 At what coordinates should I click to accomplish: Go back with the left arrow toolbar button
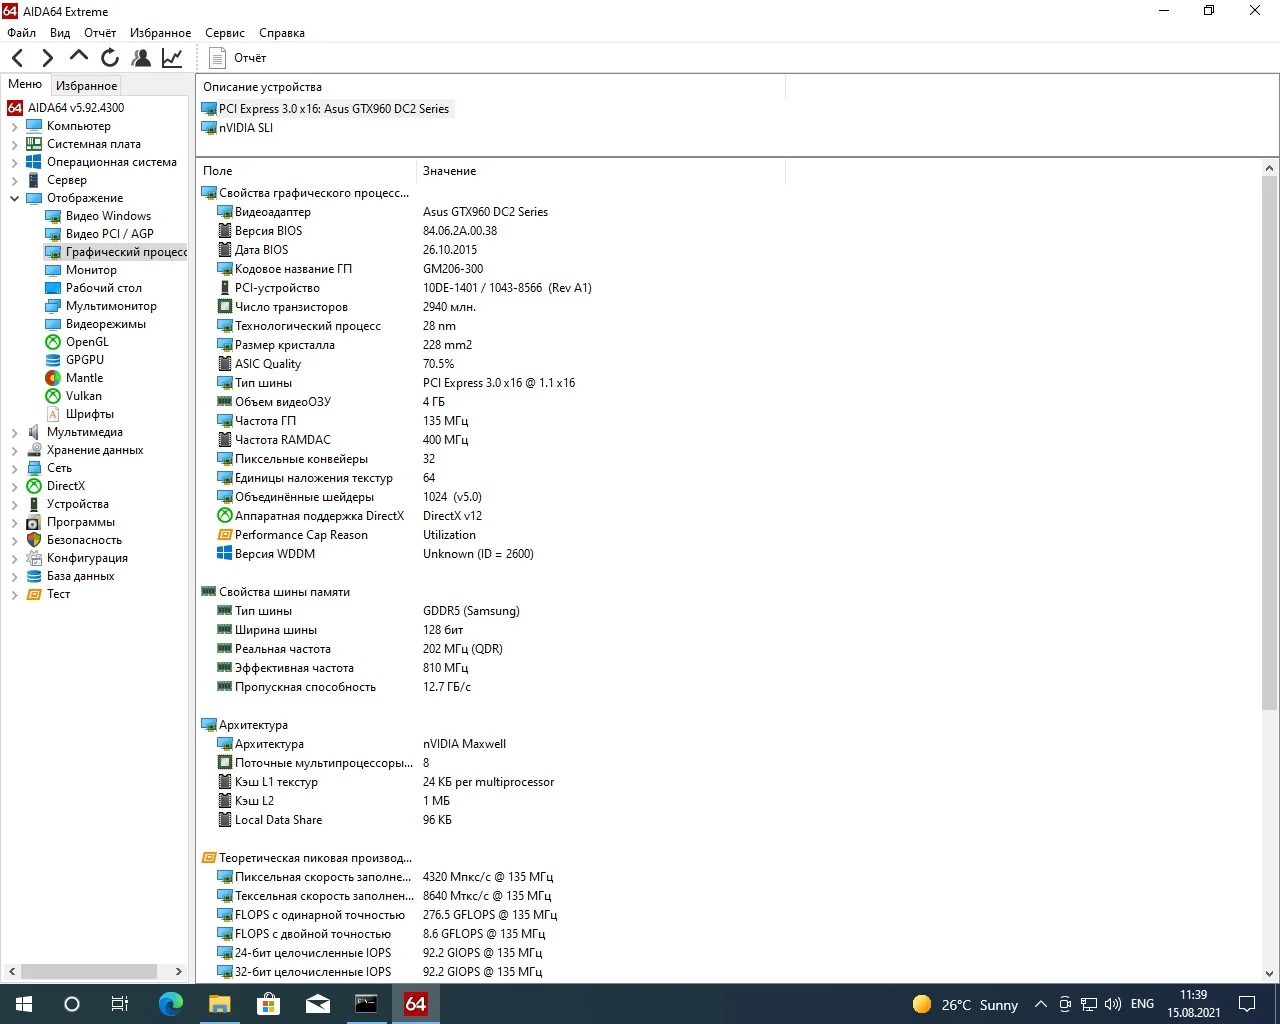pos(17,58)
